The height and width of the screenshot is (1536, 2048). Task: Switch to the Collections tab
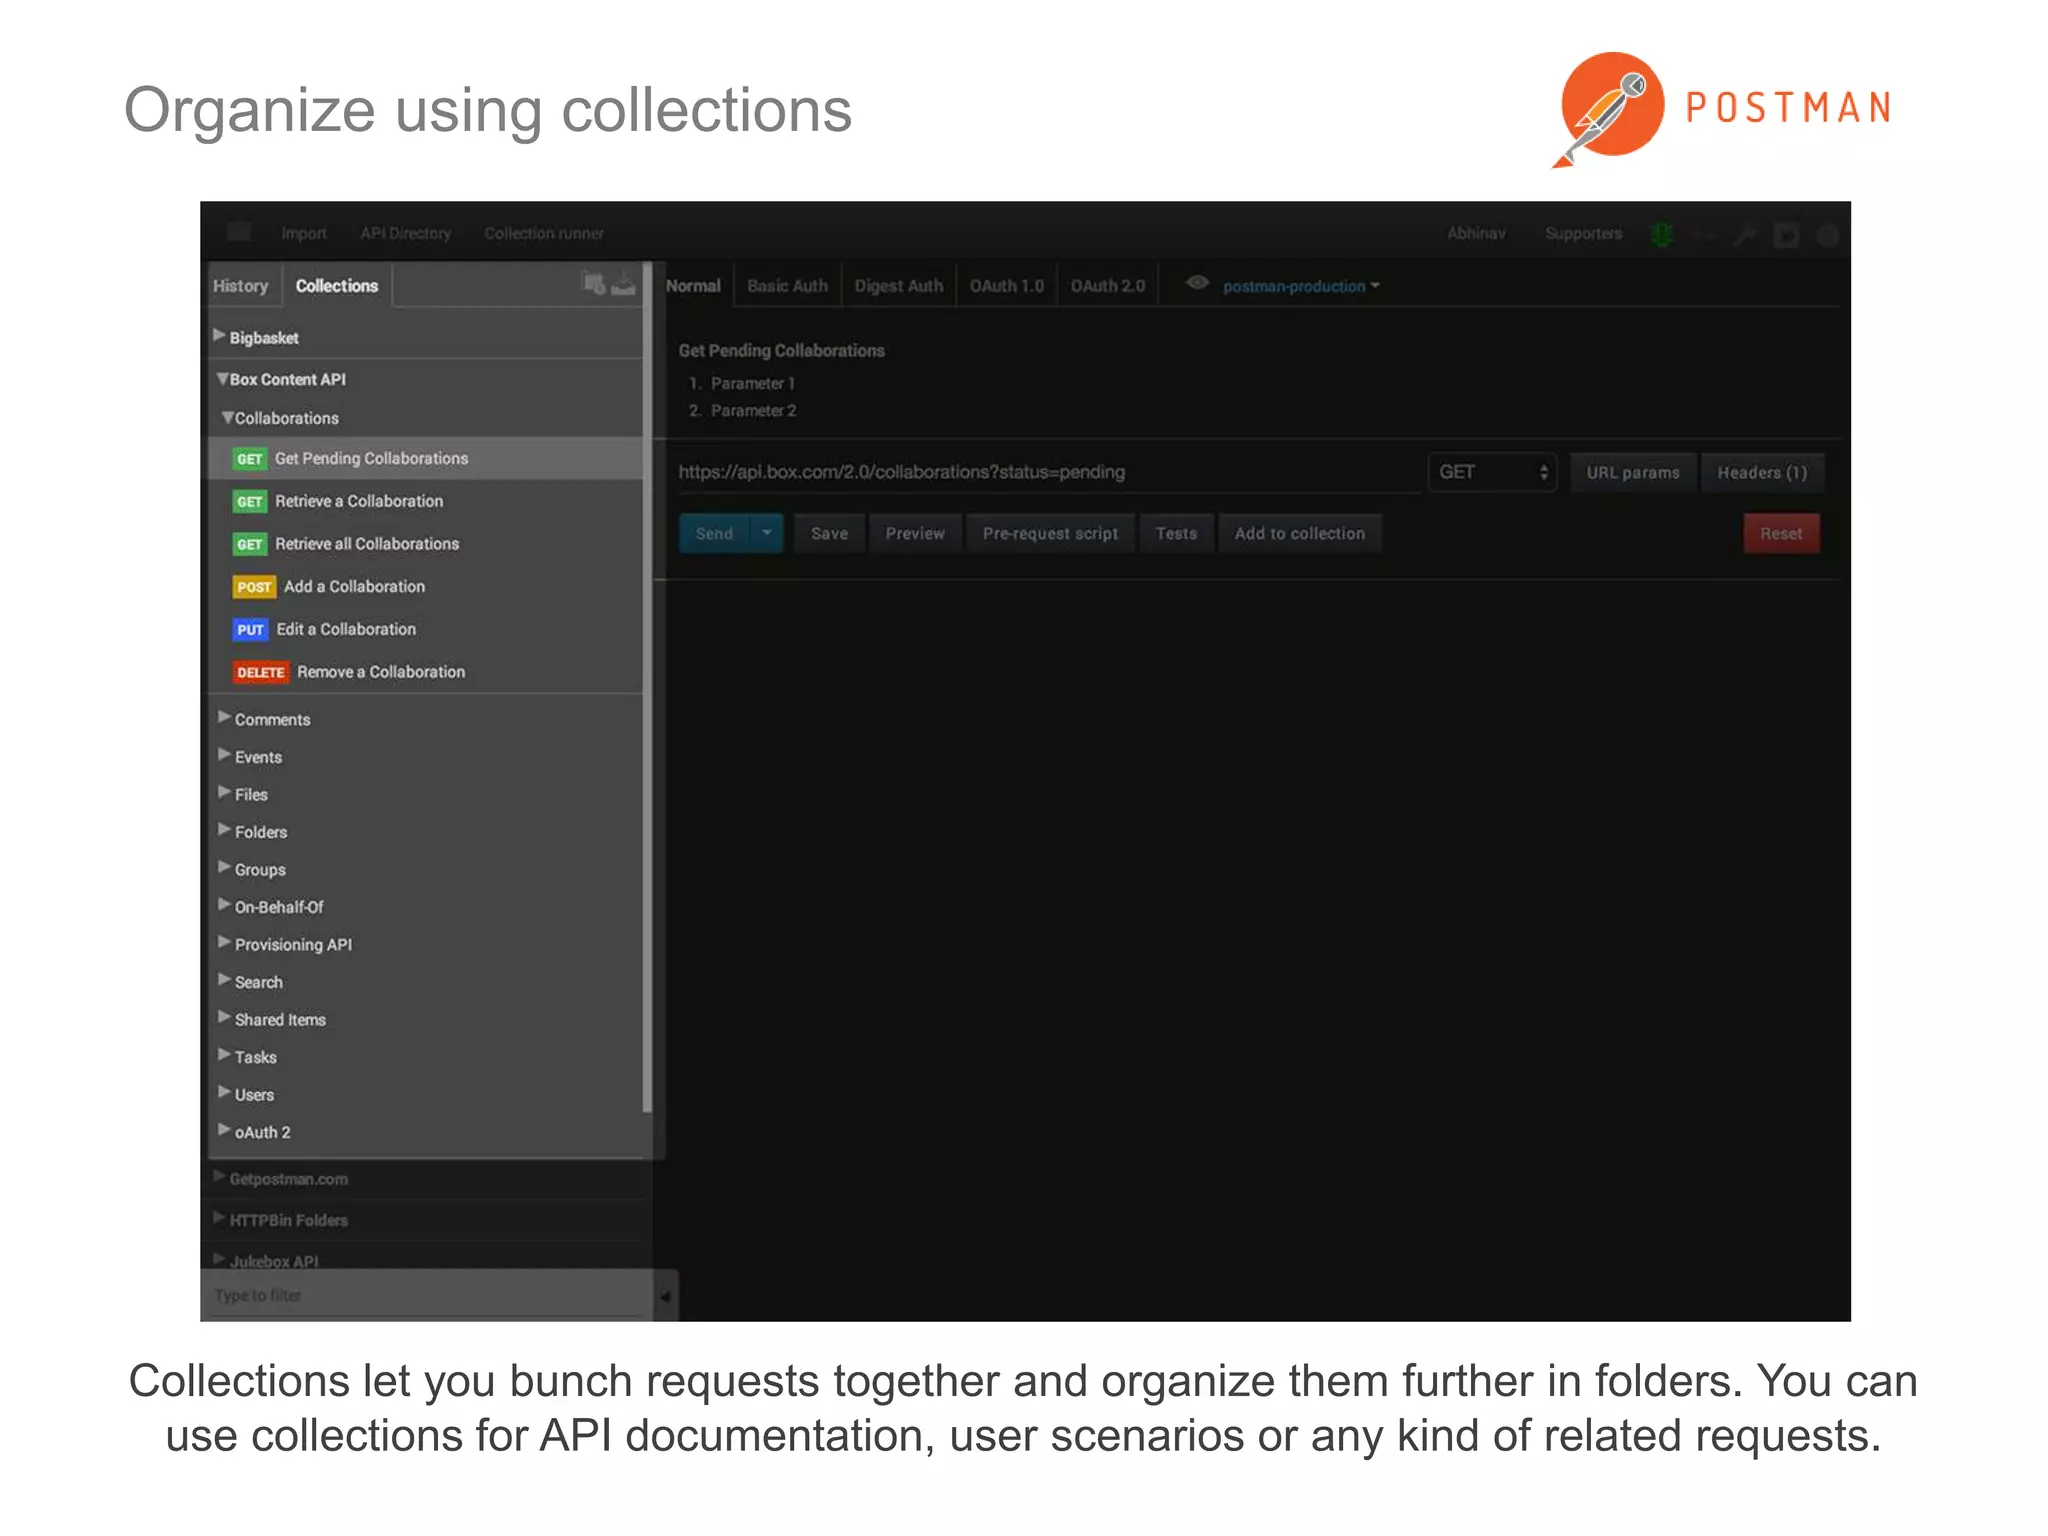point(337,286)
